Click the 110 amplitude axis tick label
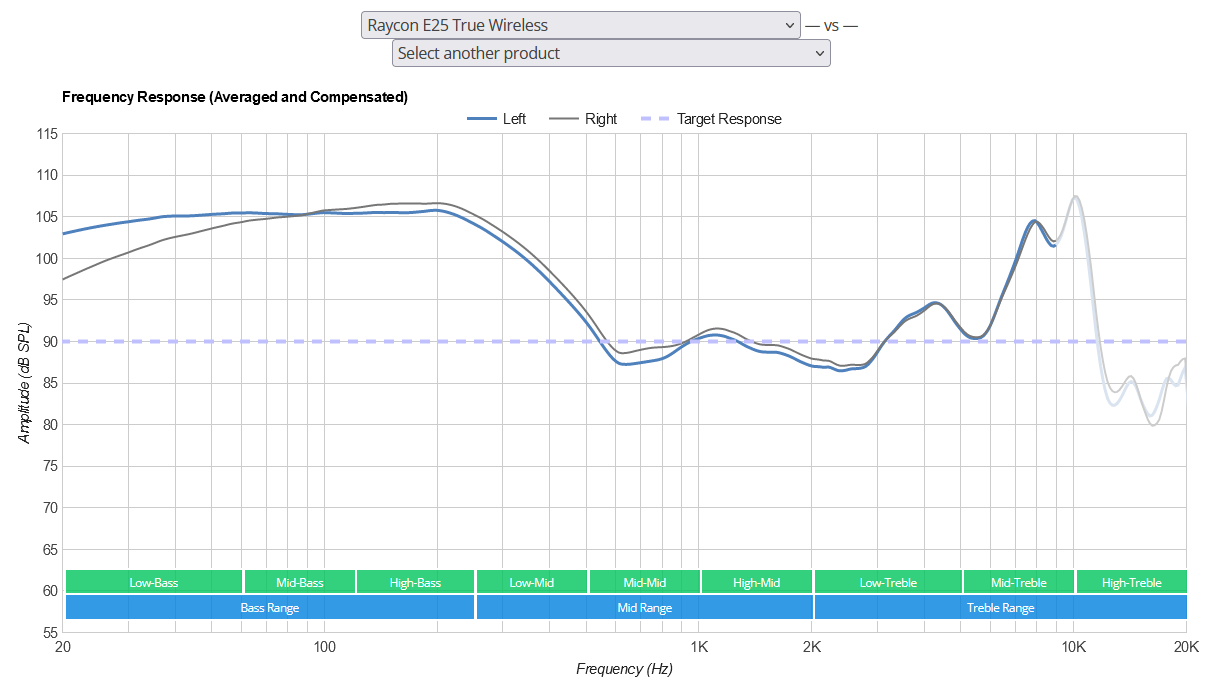The height and width of the screenshot is (693, 1223). coord(46,175)
